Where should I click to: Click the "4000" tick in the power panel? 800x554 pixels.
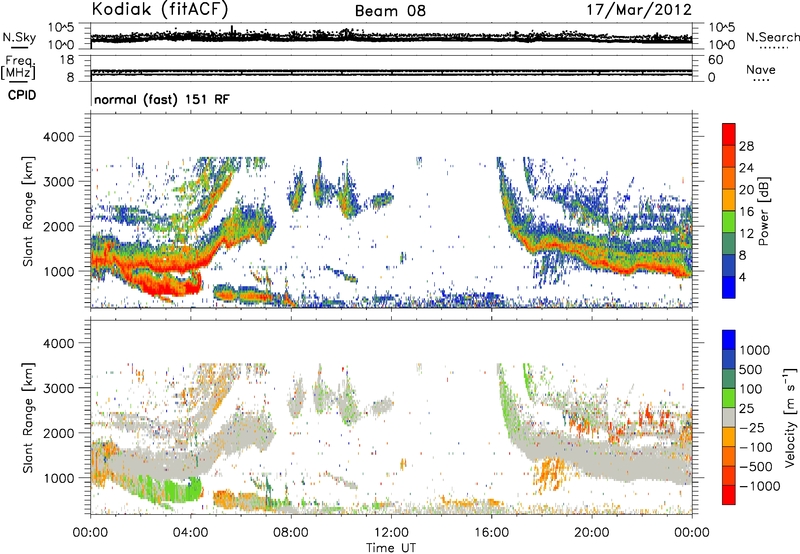coord(58,137)
